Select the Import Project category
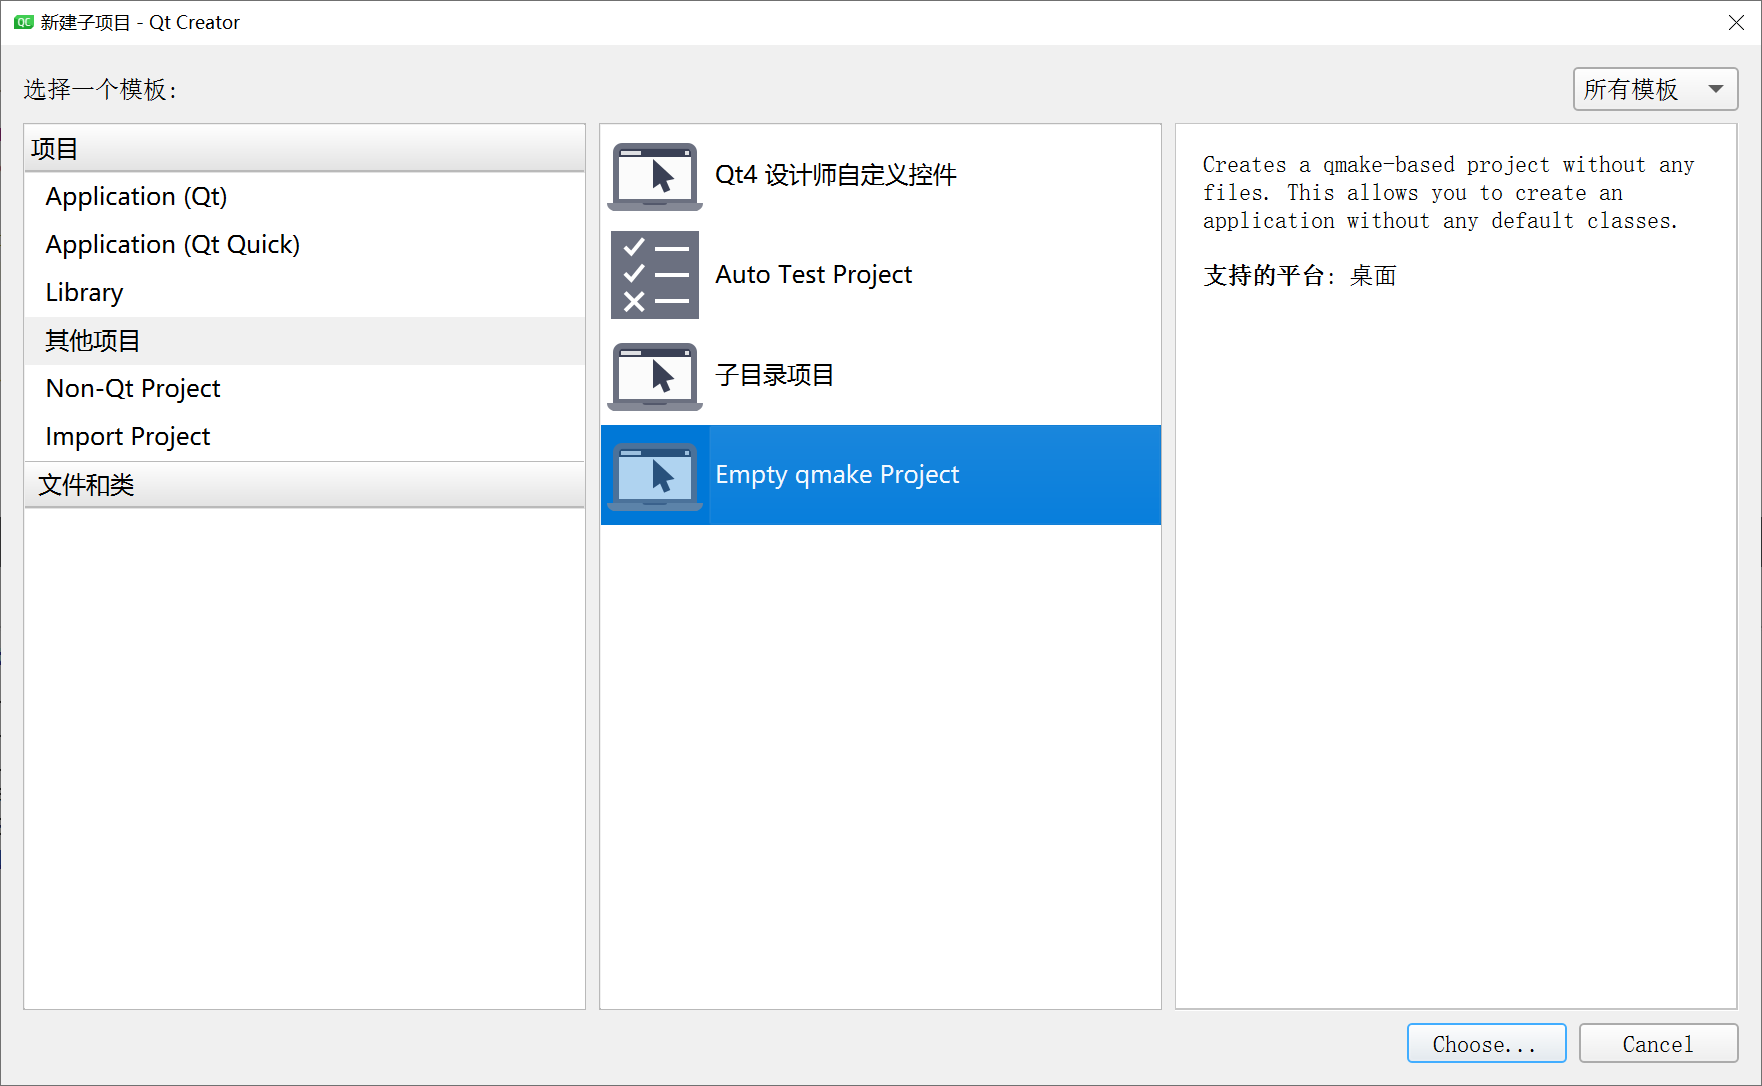Viewport: 1762px width, 1086px height. 127,436
